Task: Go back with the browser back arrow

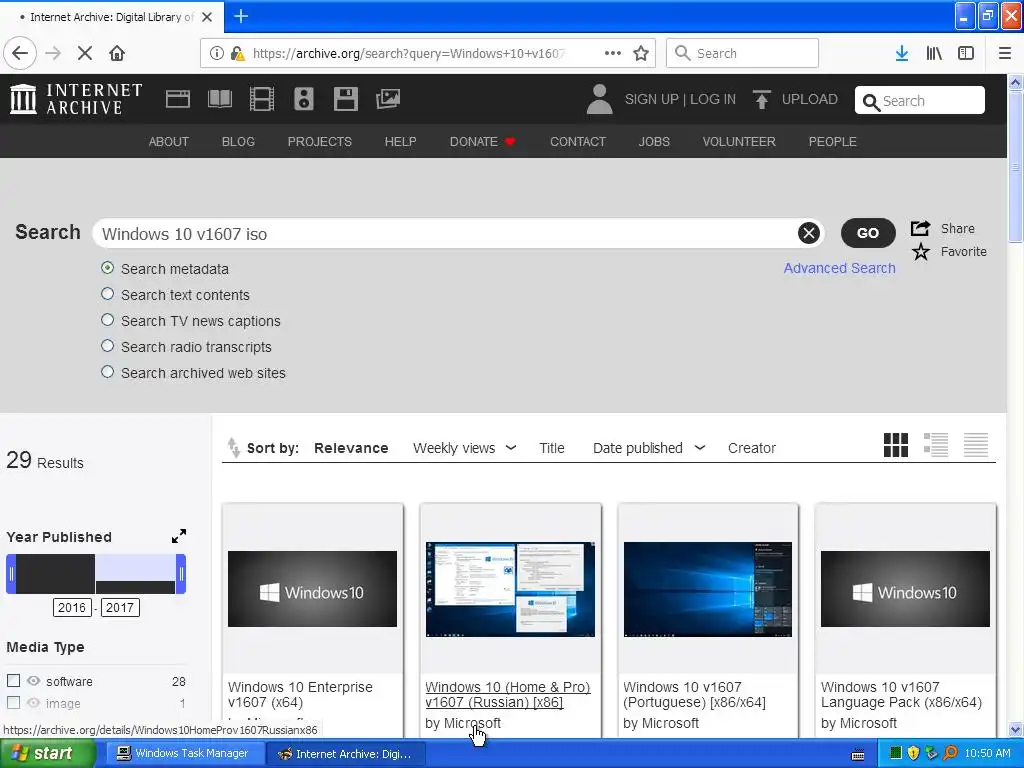Action: coord(20,53)
